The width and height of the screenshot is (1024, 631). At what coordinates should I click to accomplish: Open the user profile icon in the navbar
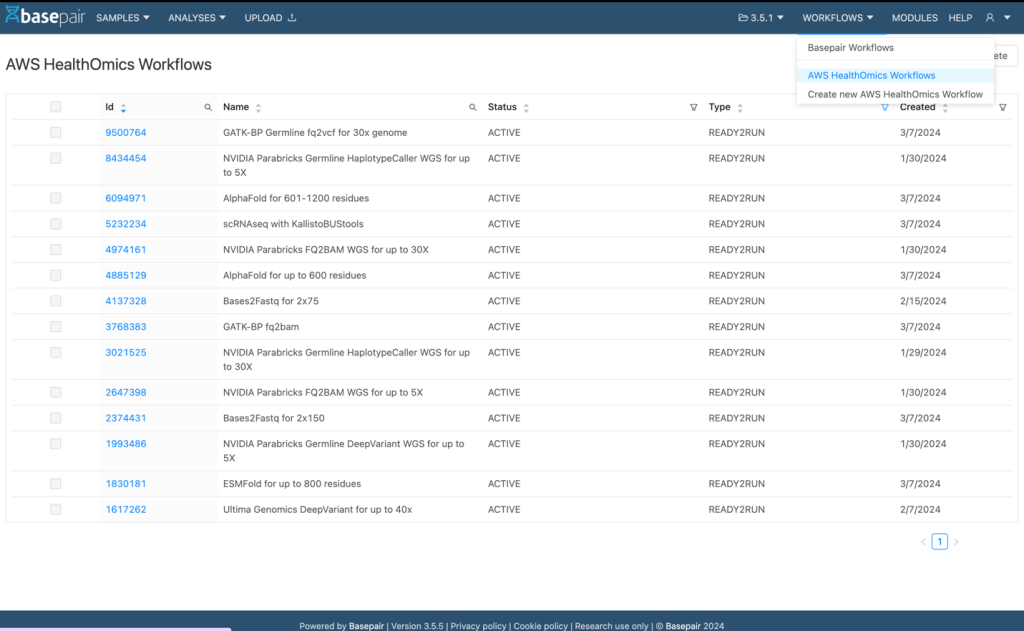click(988, 17)
